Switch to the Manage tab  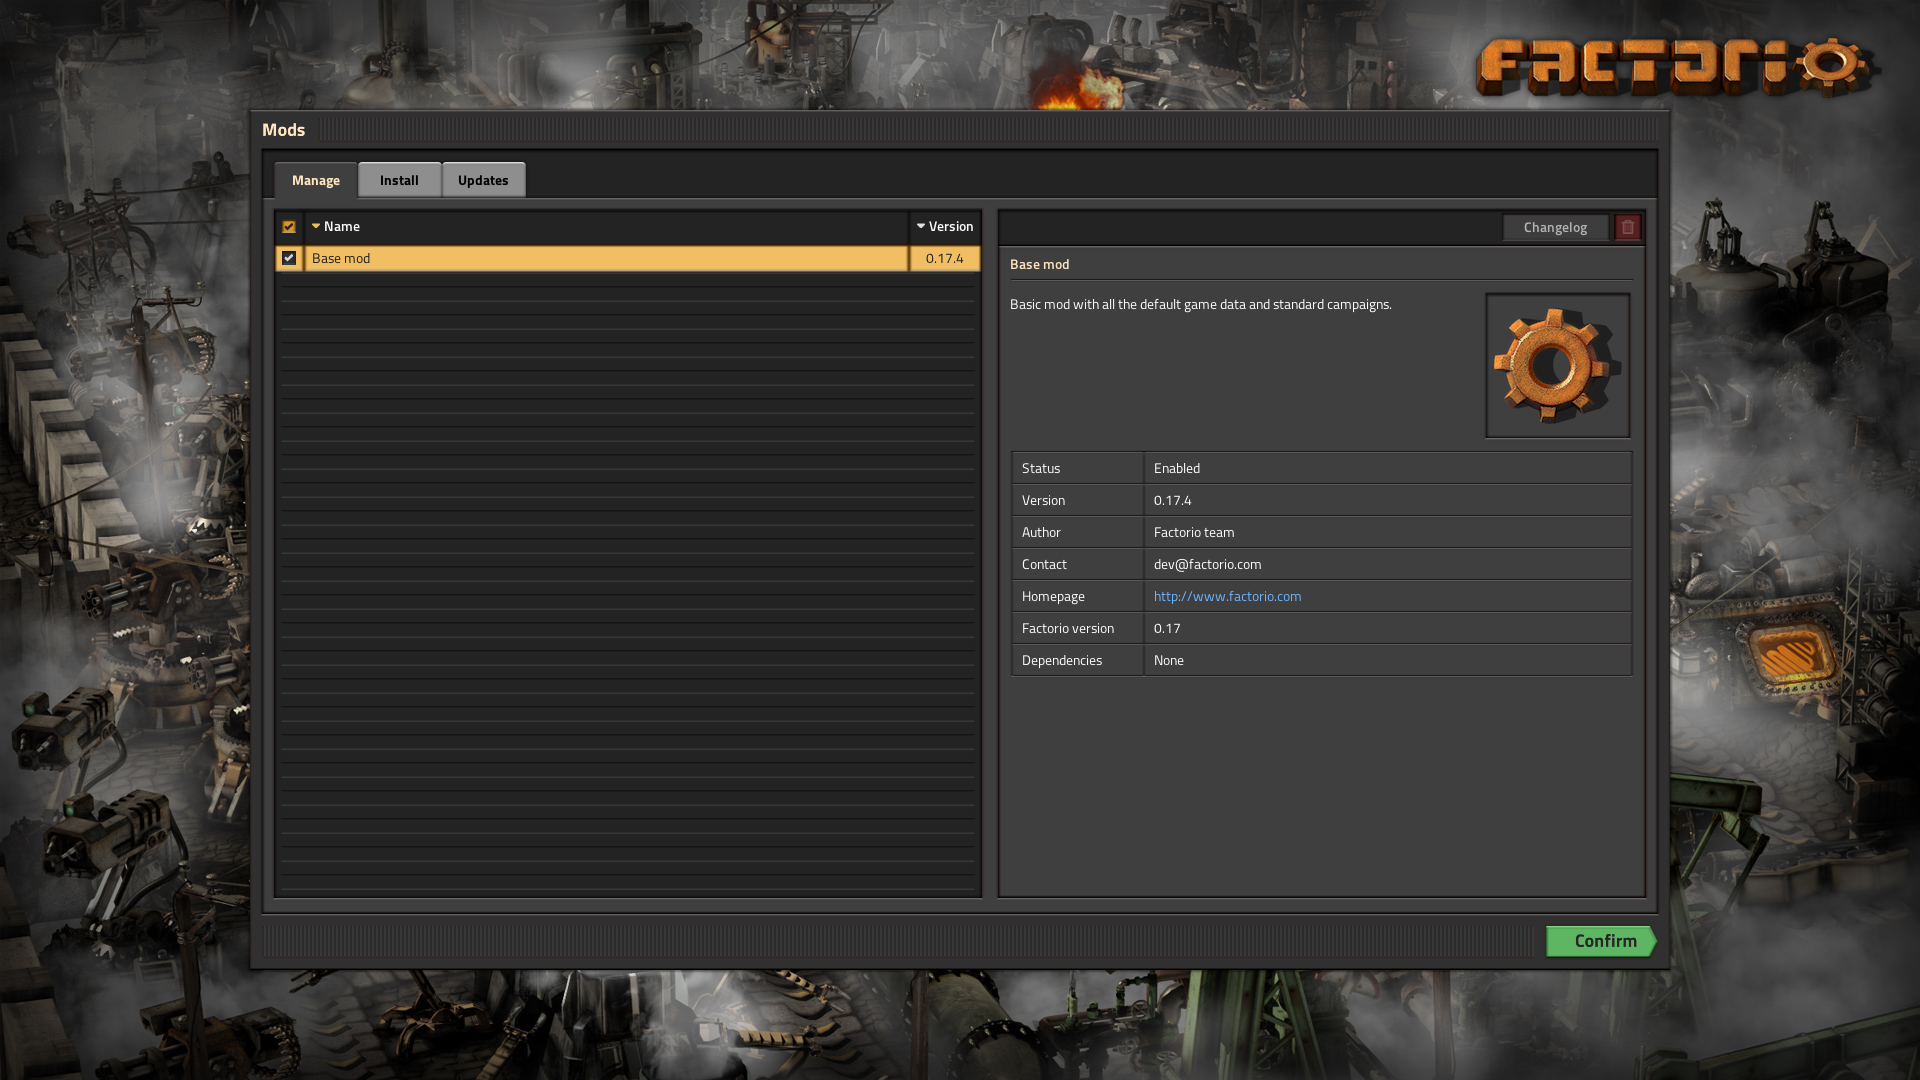(316, 180)
